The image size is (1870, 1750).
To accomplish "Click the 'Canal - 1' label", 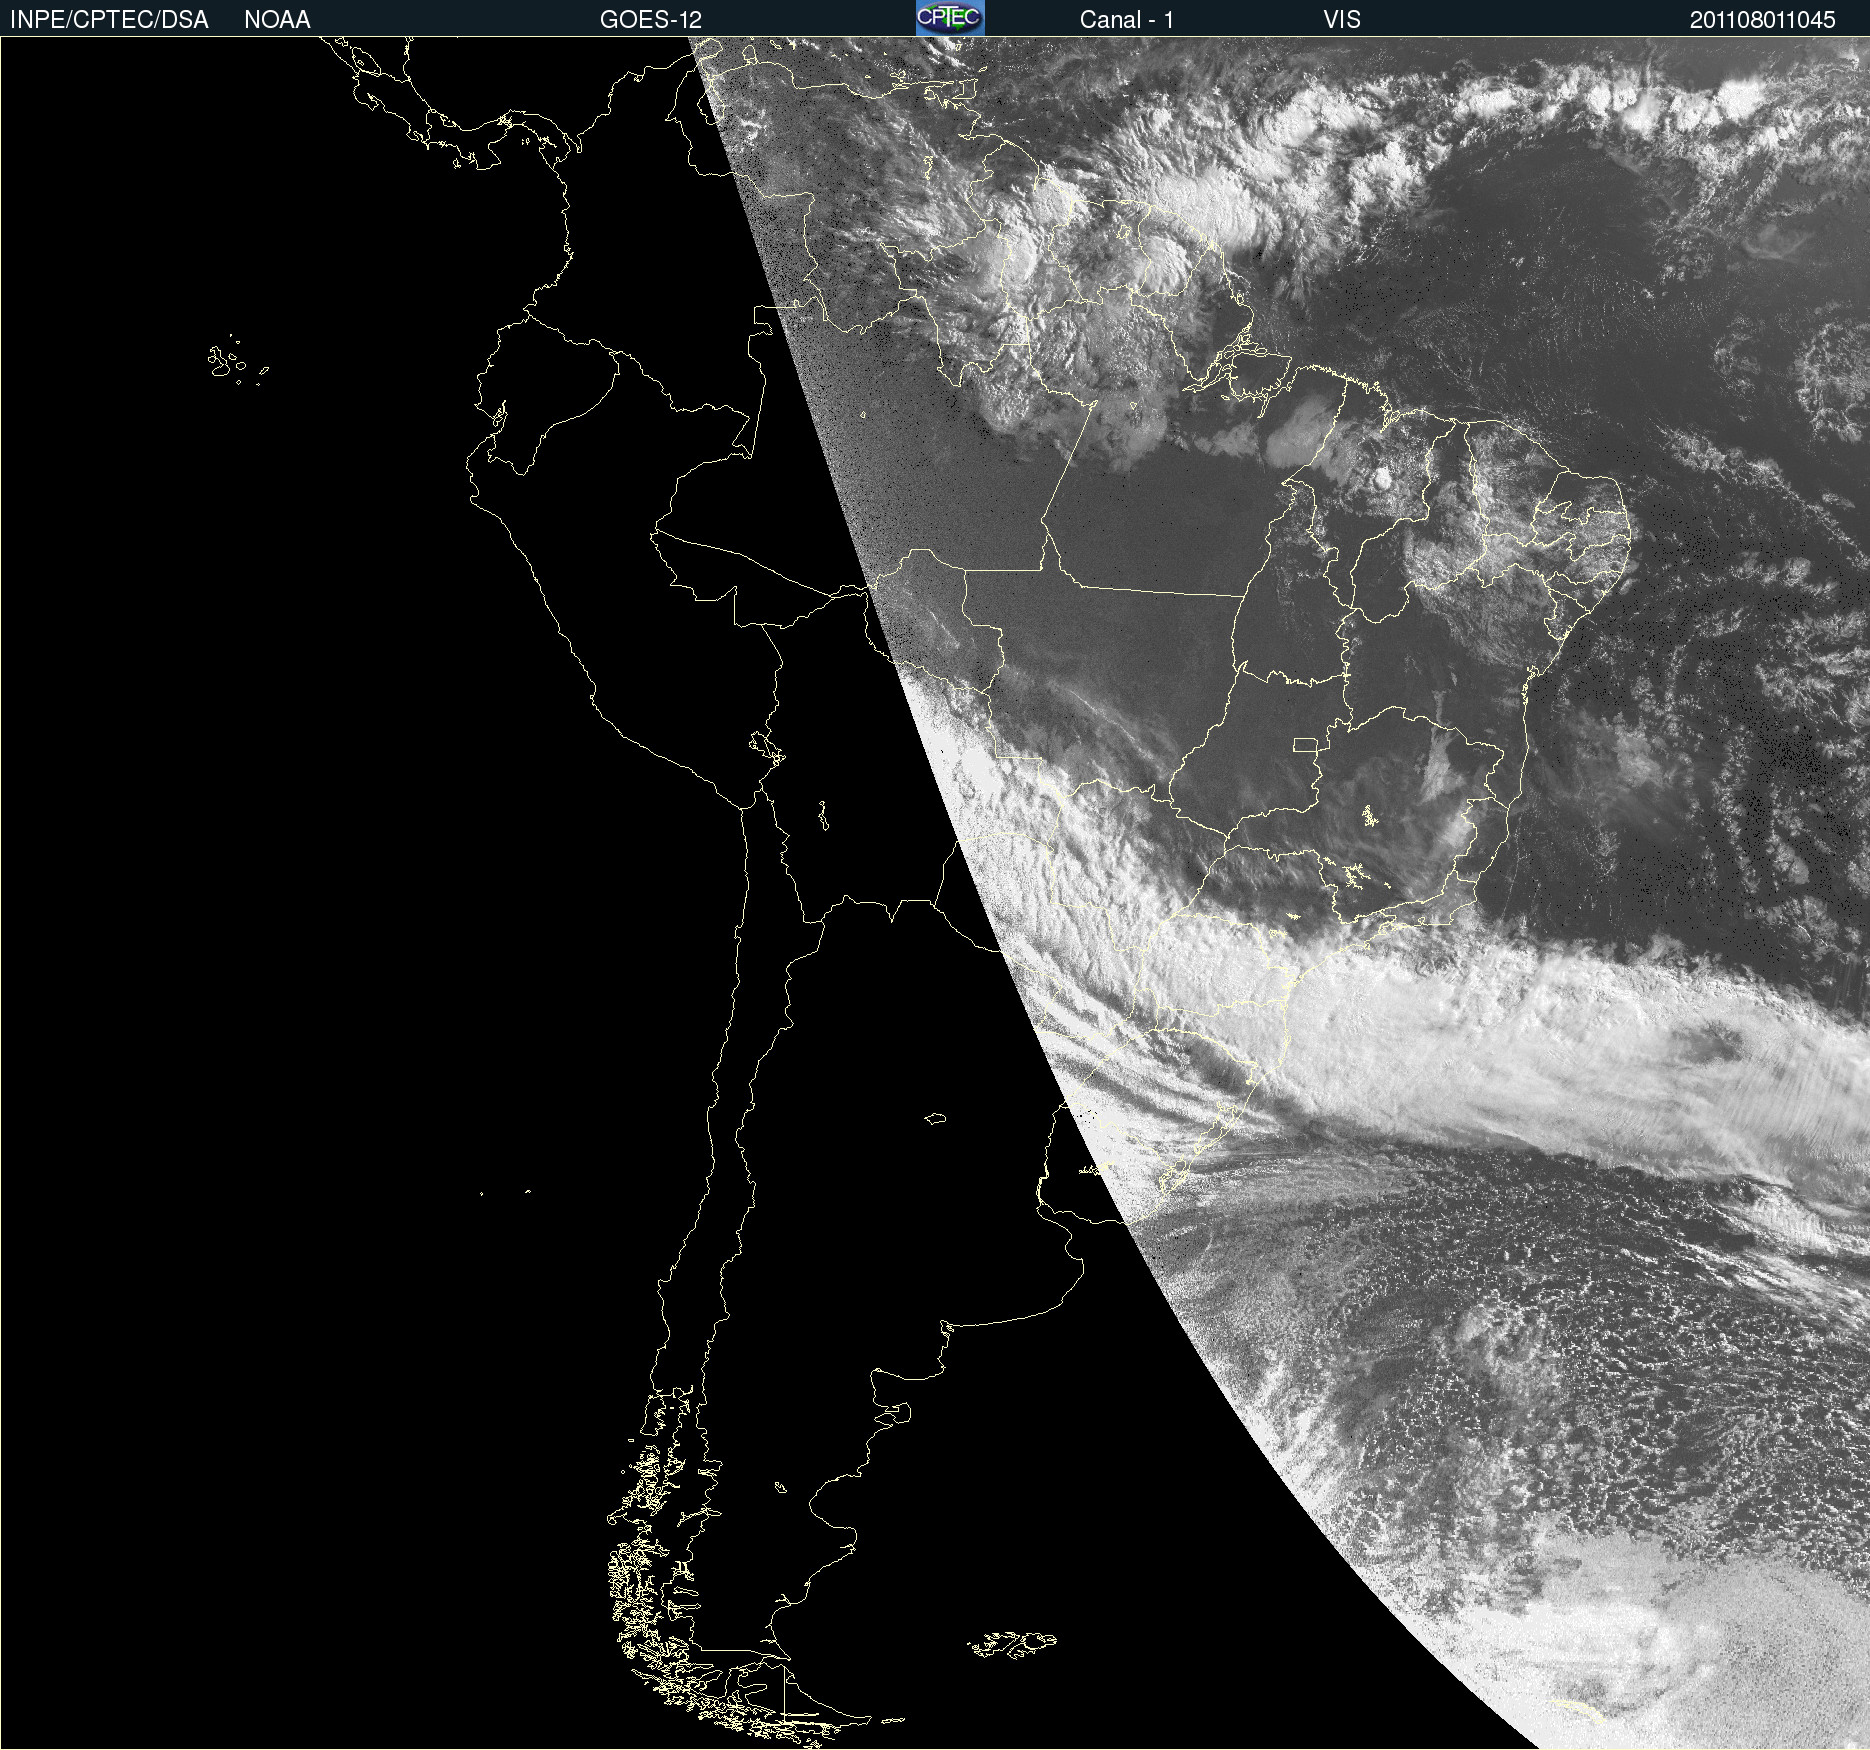I will (1127, 20).
